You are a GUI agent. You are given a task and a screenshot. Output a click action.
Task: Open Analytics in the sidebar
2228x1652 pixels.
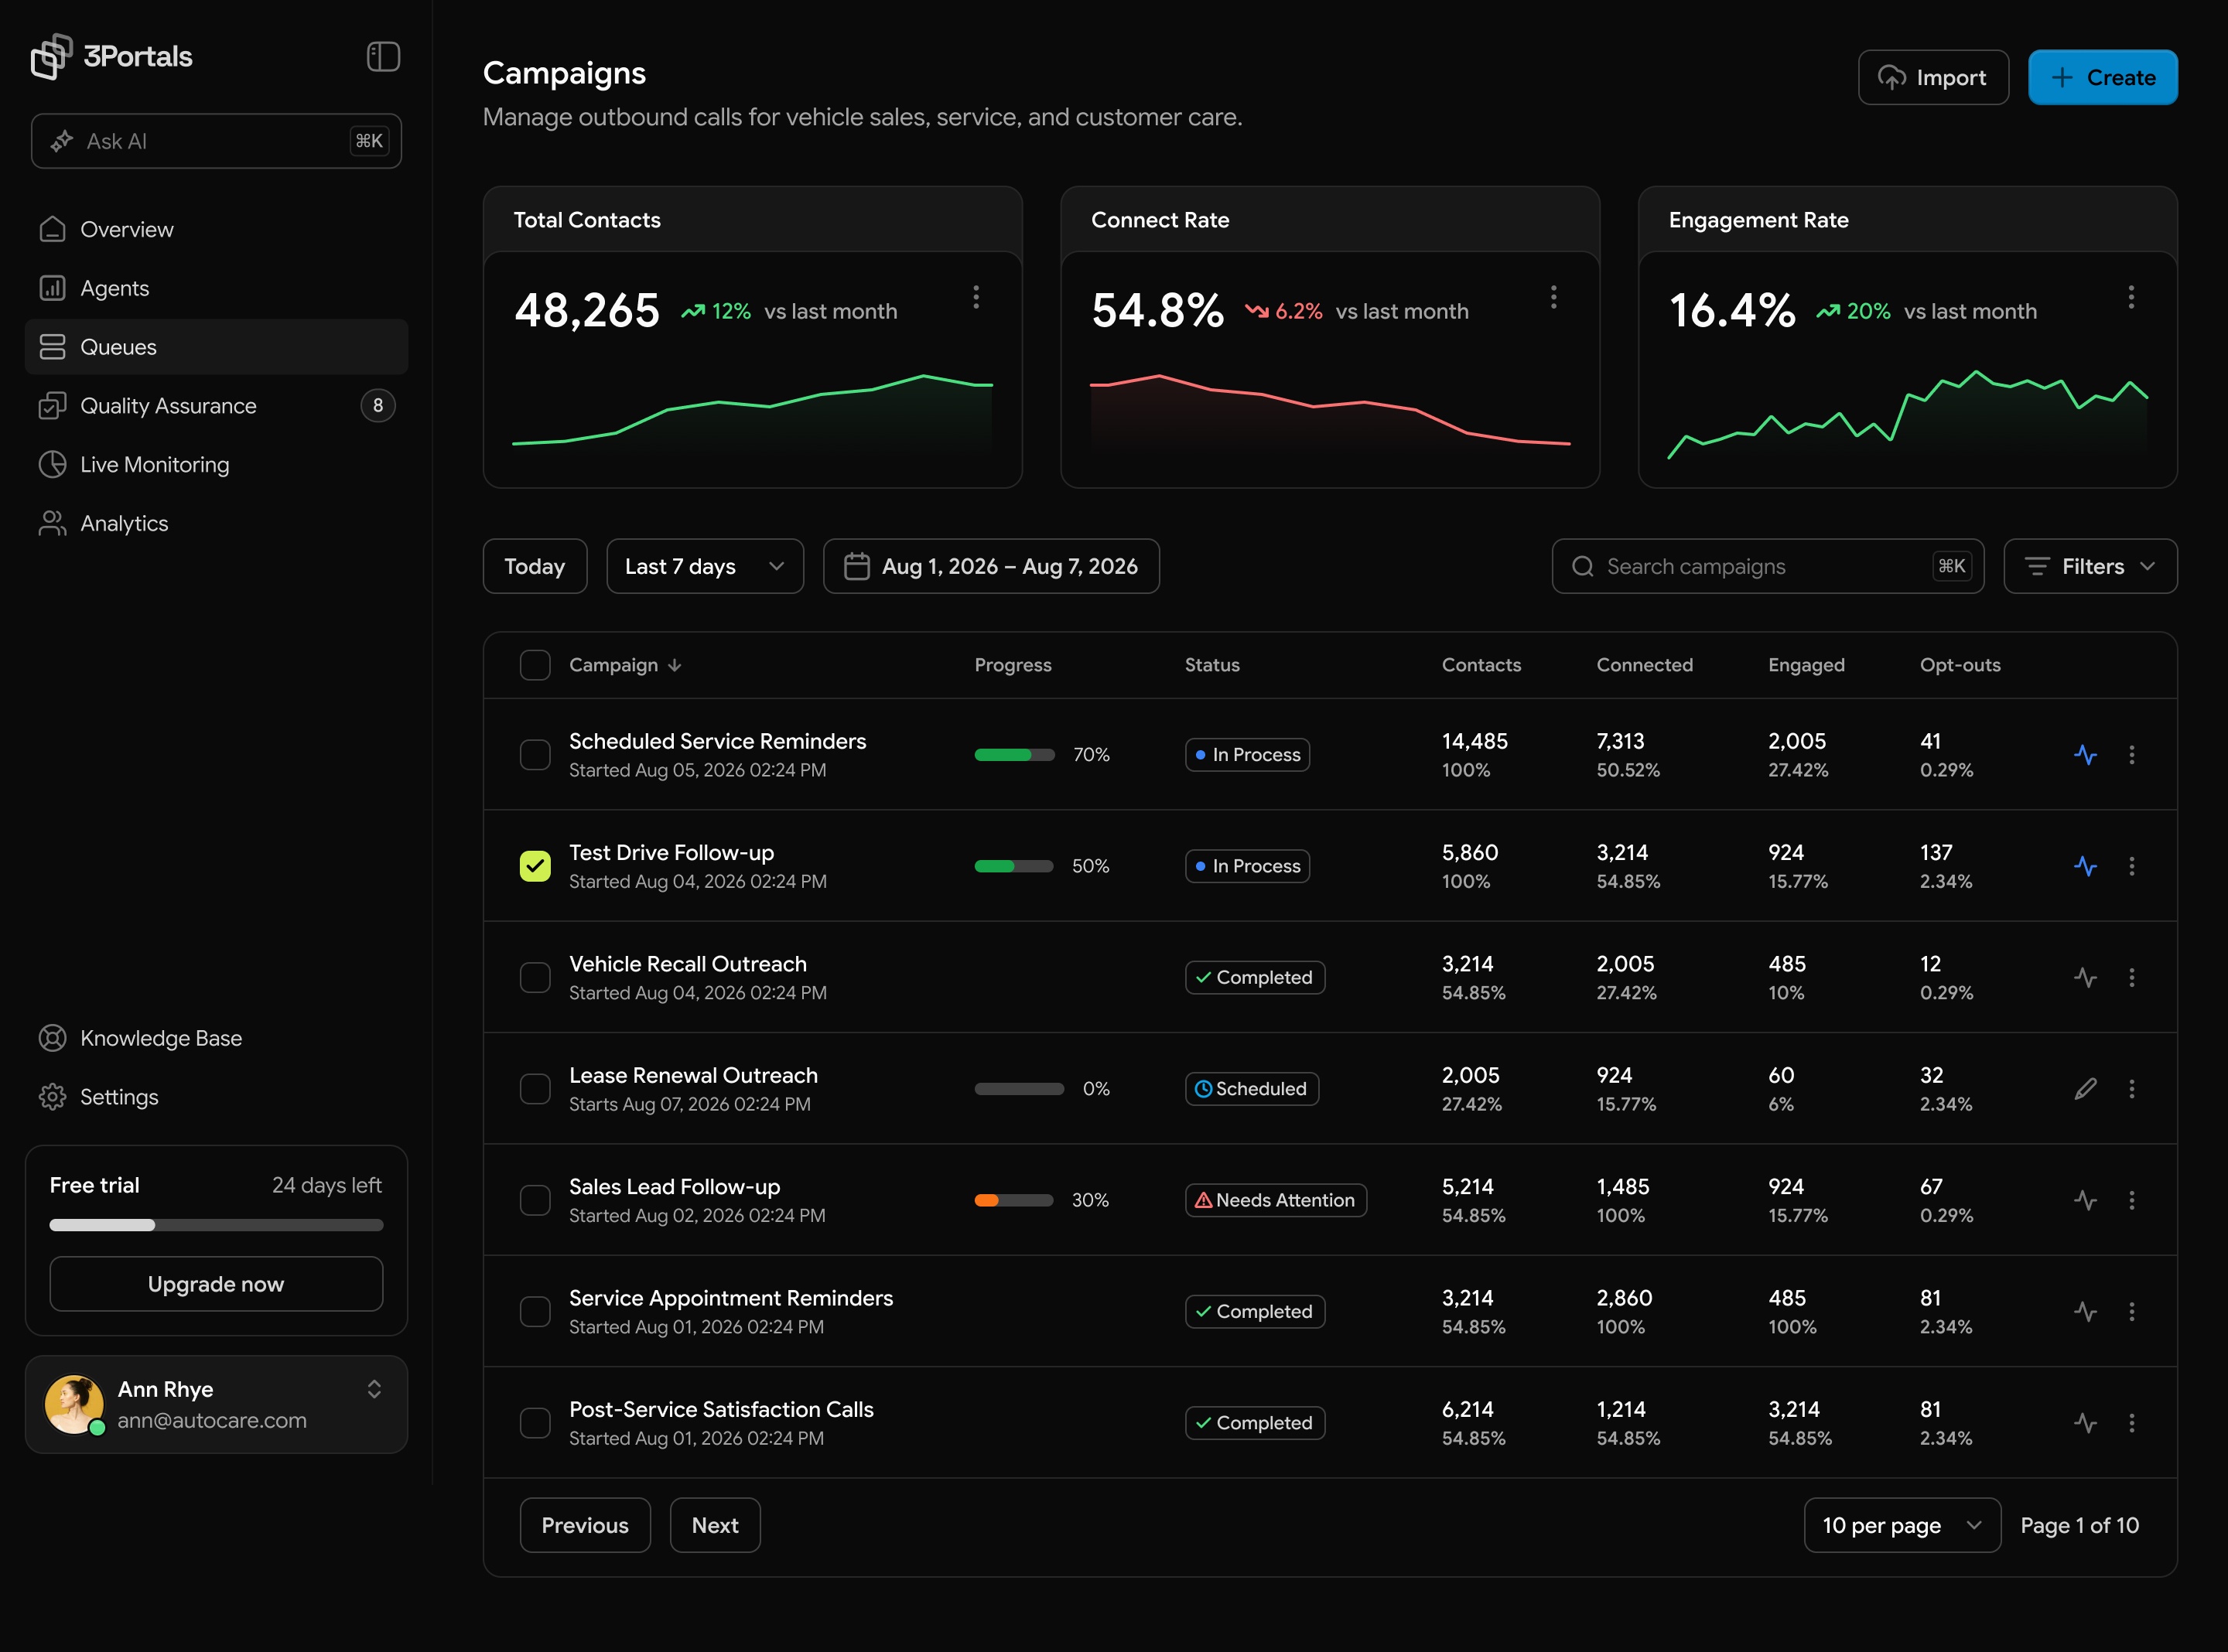pos(216,524)
